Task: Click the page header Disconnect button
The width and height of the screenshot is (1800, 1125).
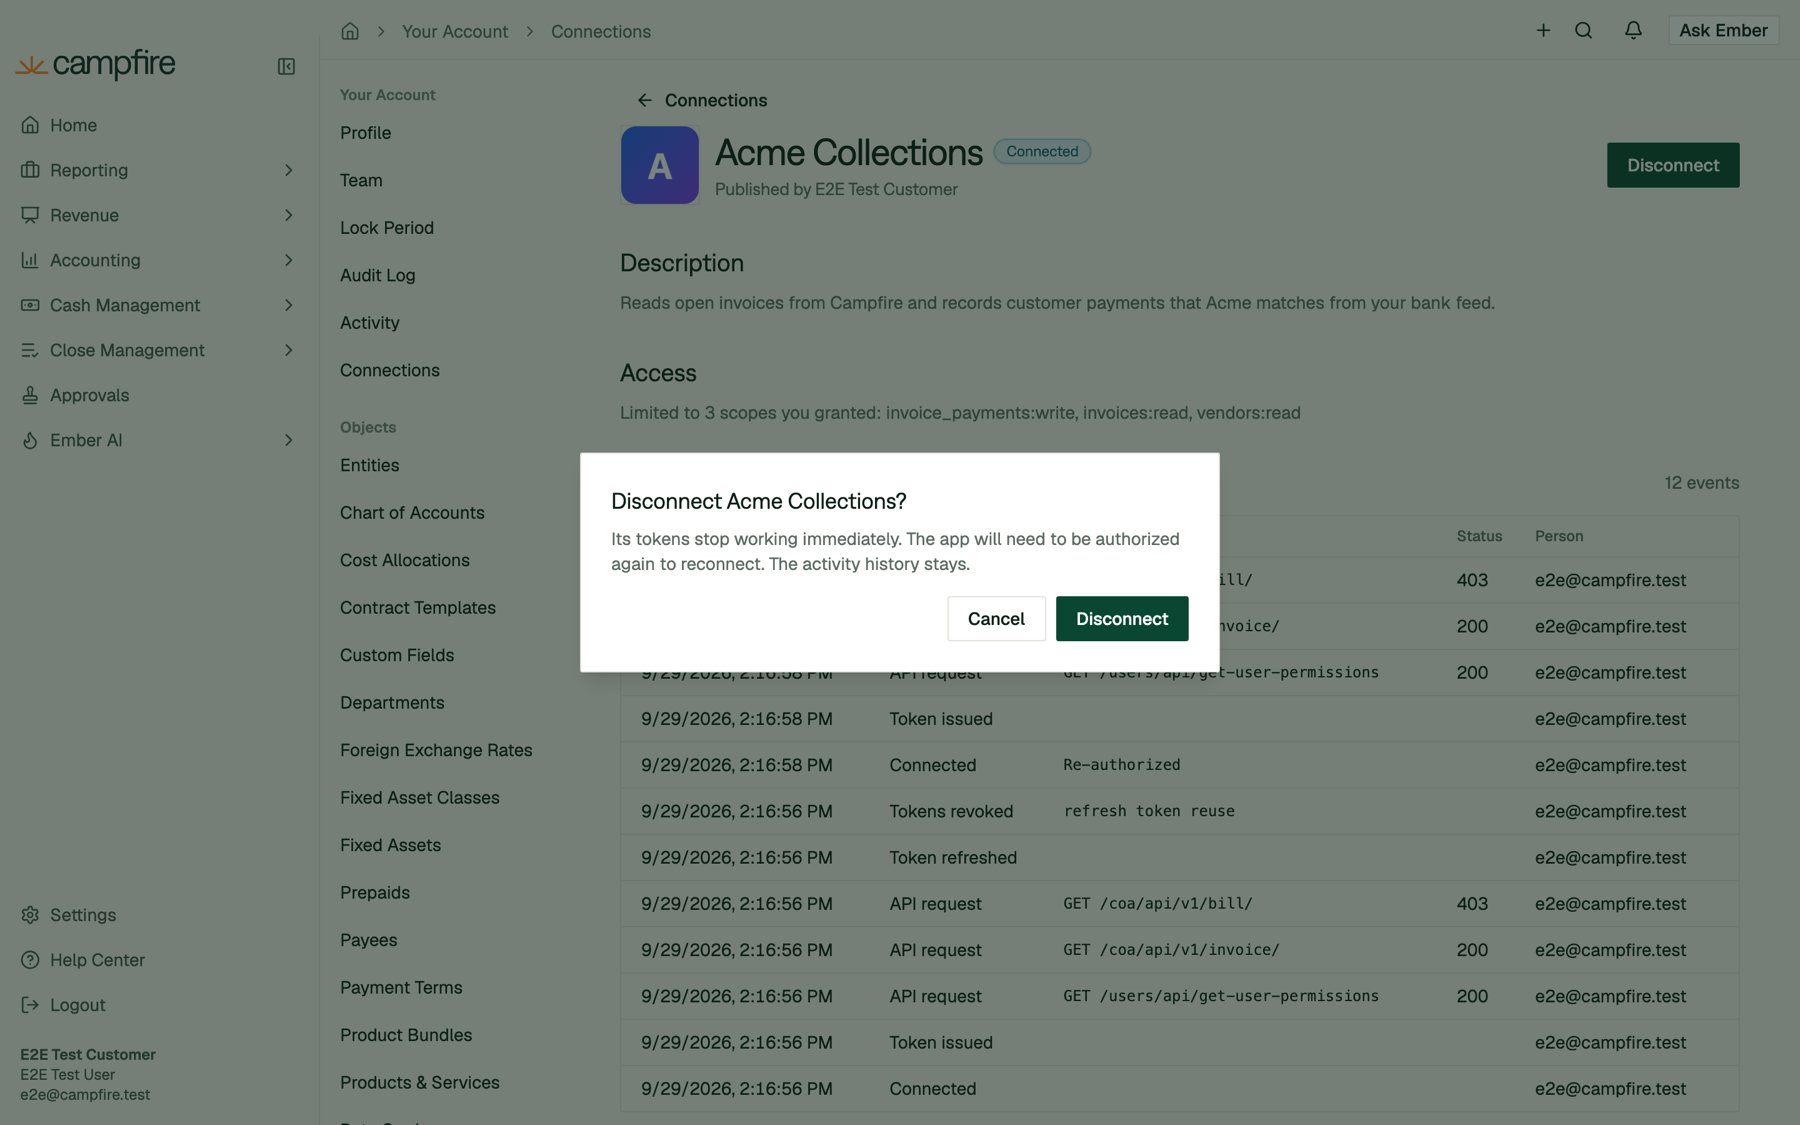Action: point(1673,165)
